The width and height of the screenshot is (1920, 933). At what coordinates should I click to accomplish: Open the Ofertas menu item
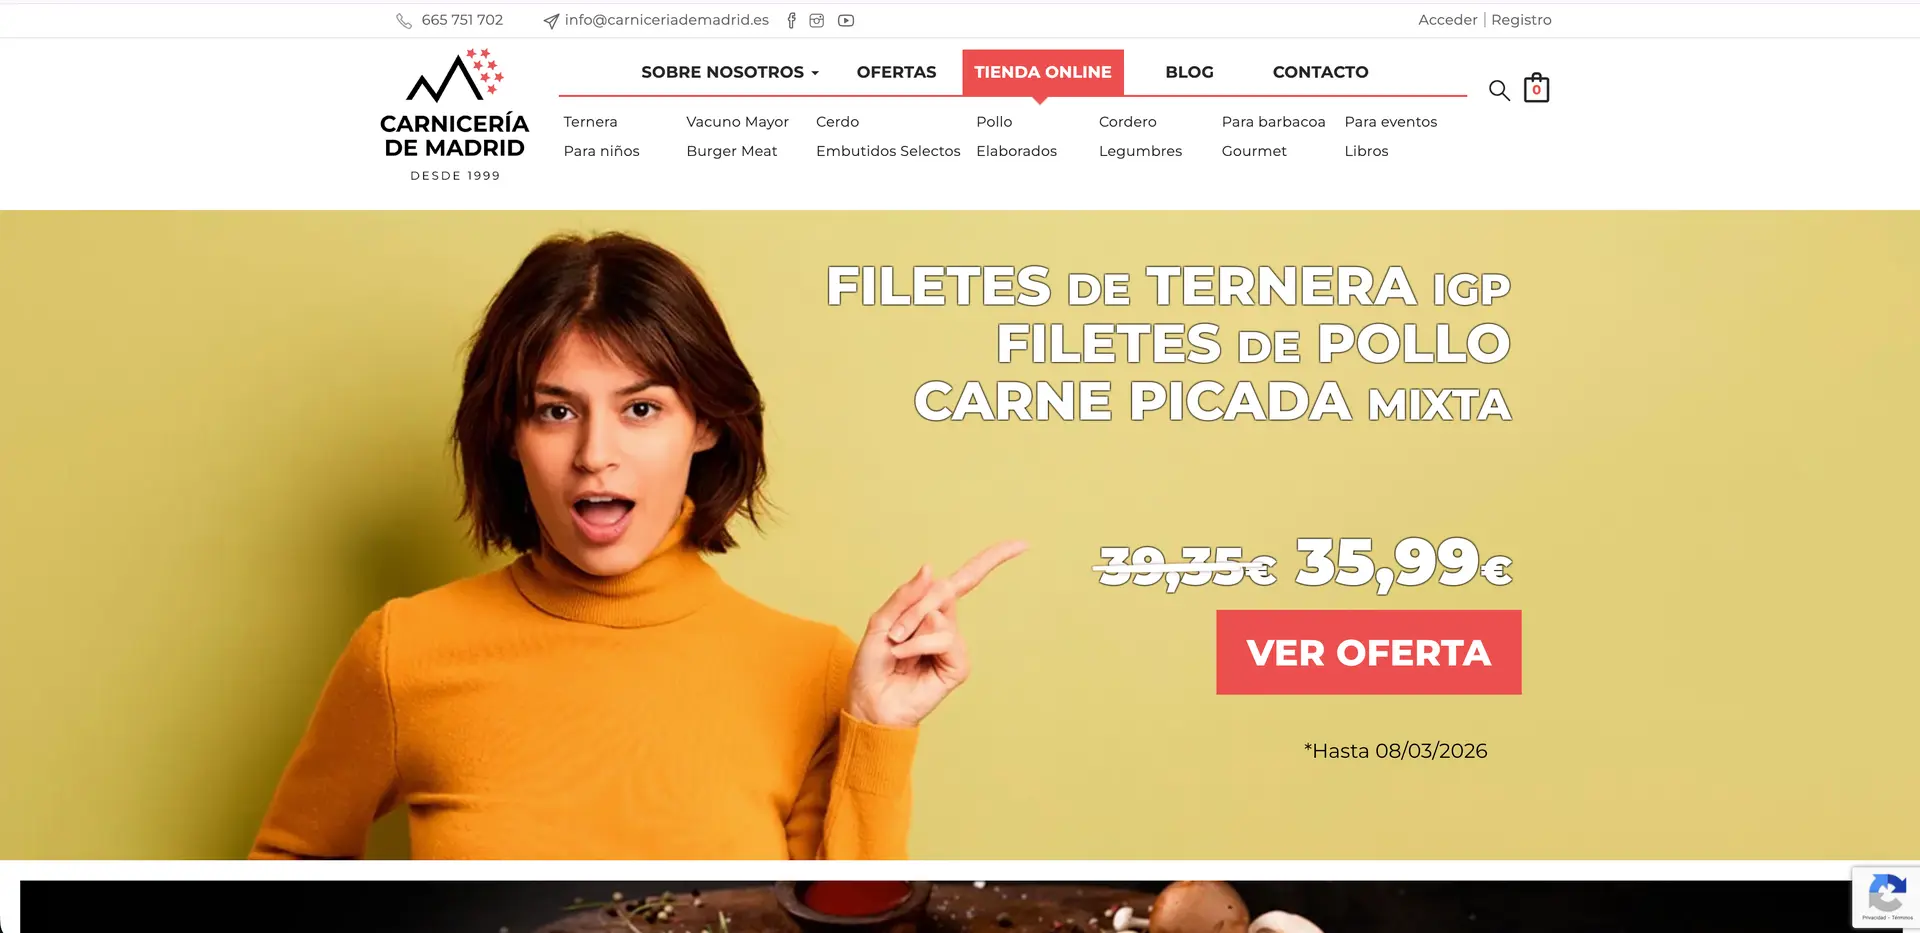pos(896,72)
